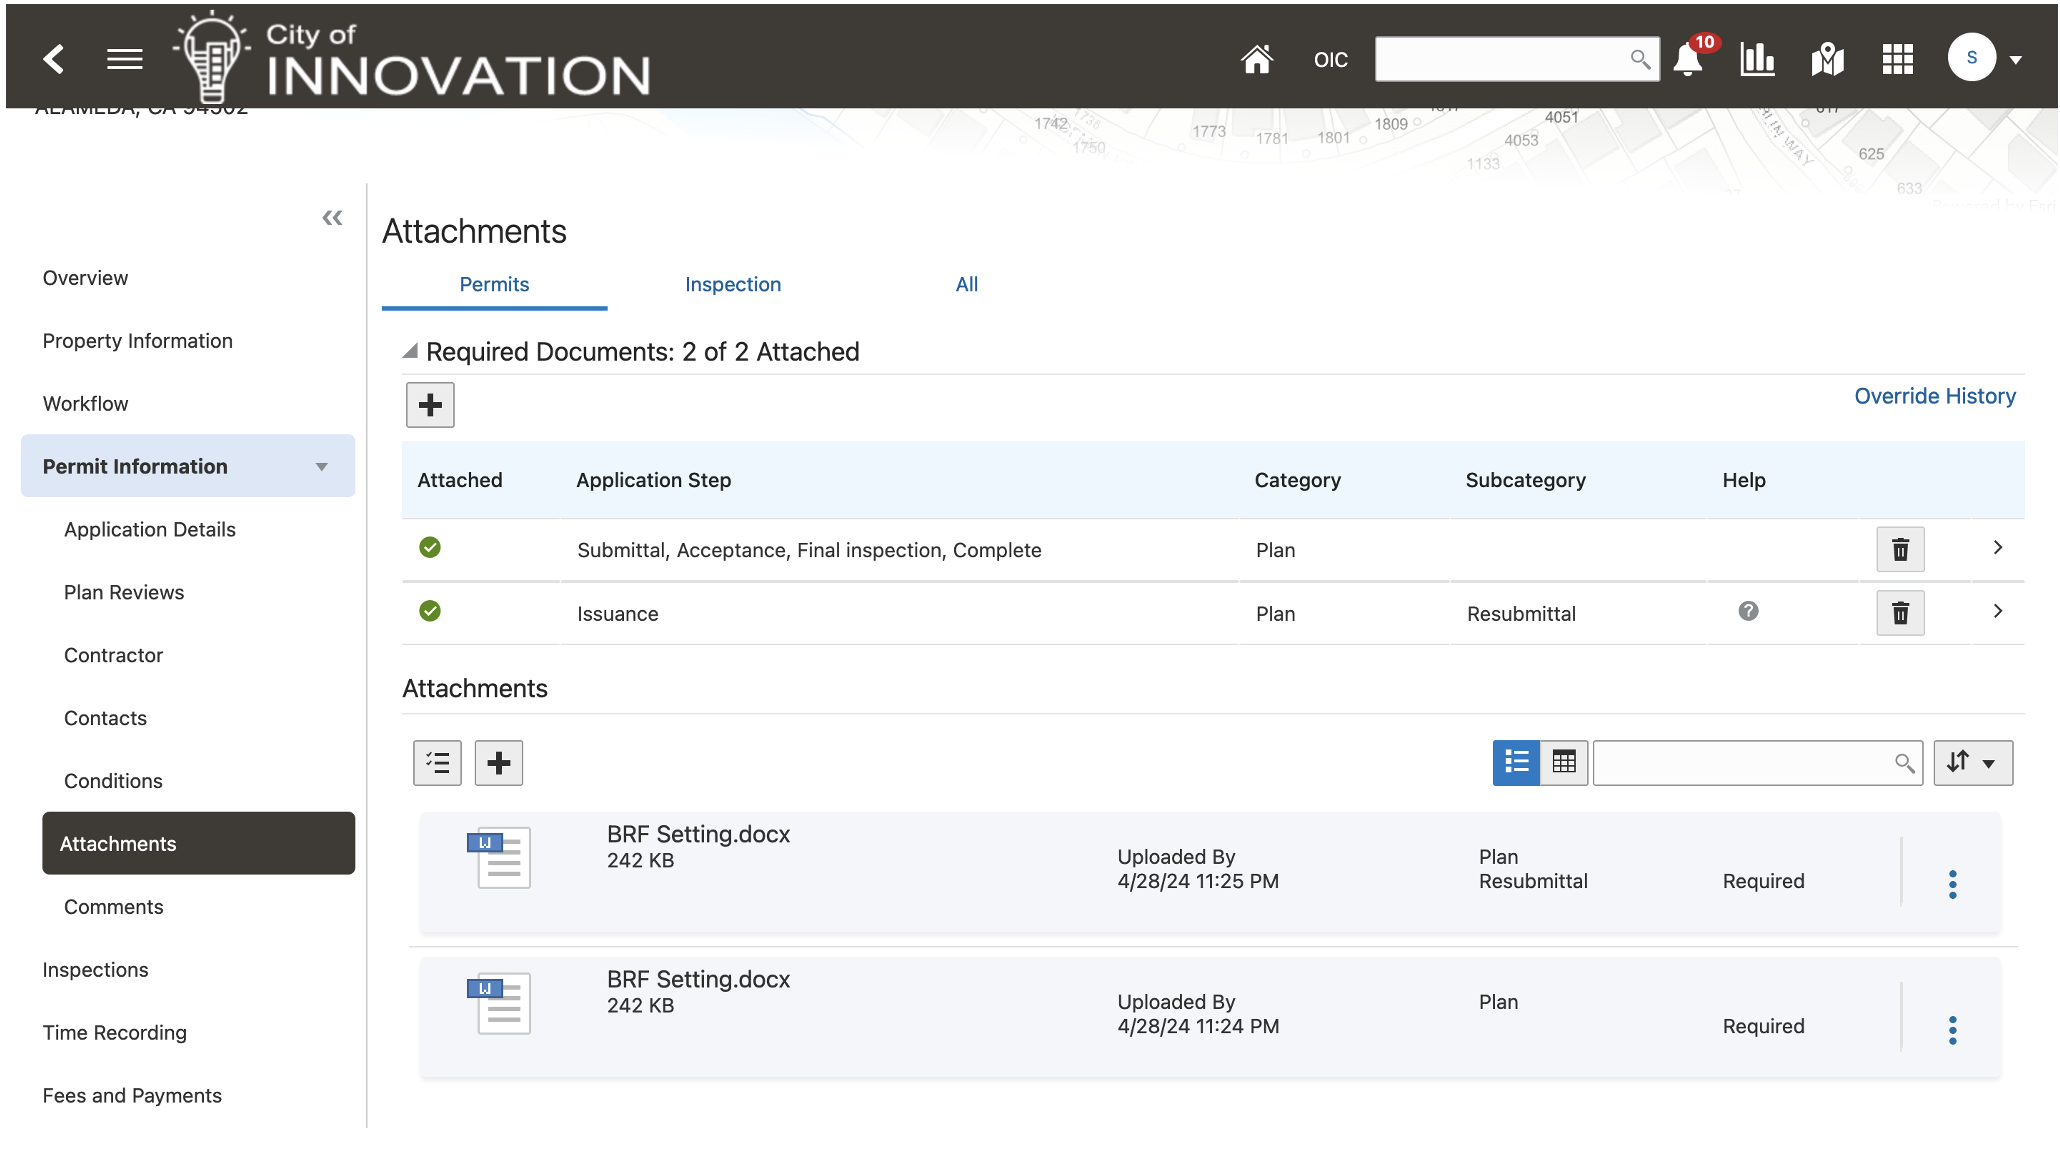2060x1154 pixels.
Task: Click inside the attachments search field
Action: (1750, 762)
